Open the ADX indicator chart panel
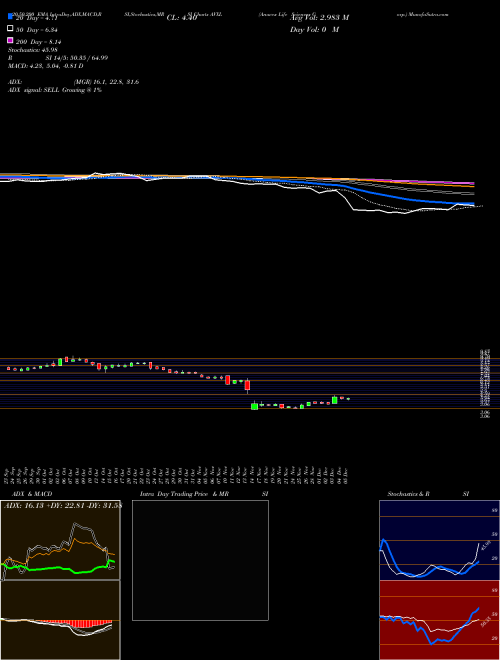The width and height of the screenshot is (500, 660). (x=60, y=540)
